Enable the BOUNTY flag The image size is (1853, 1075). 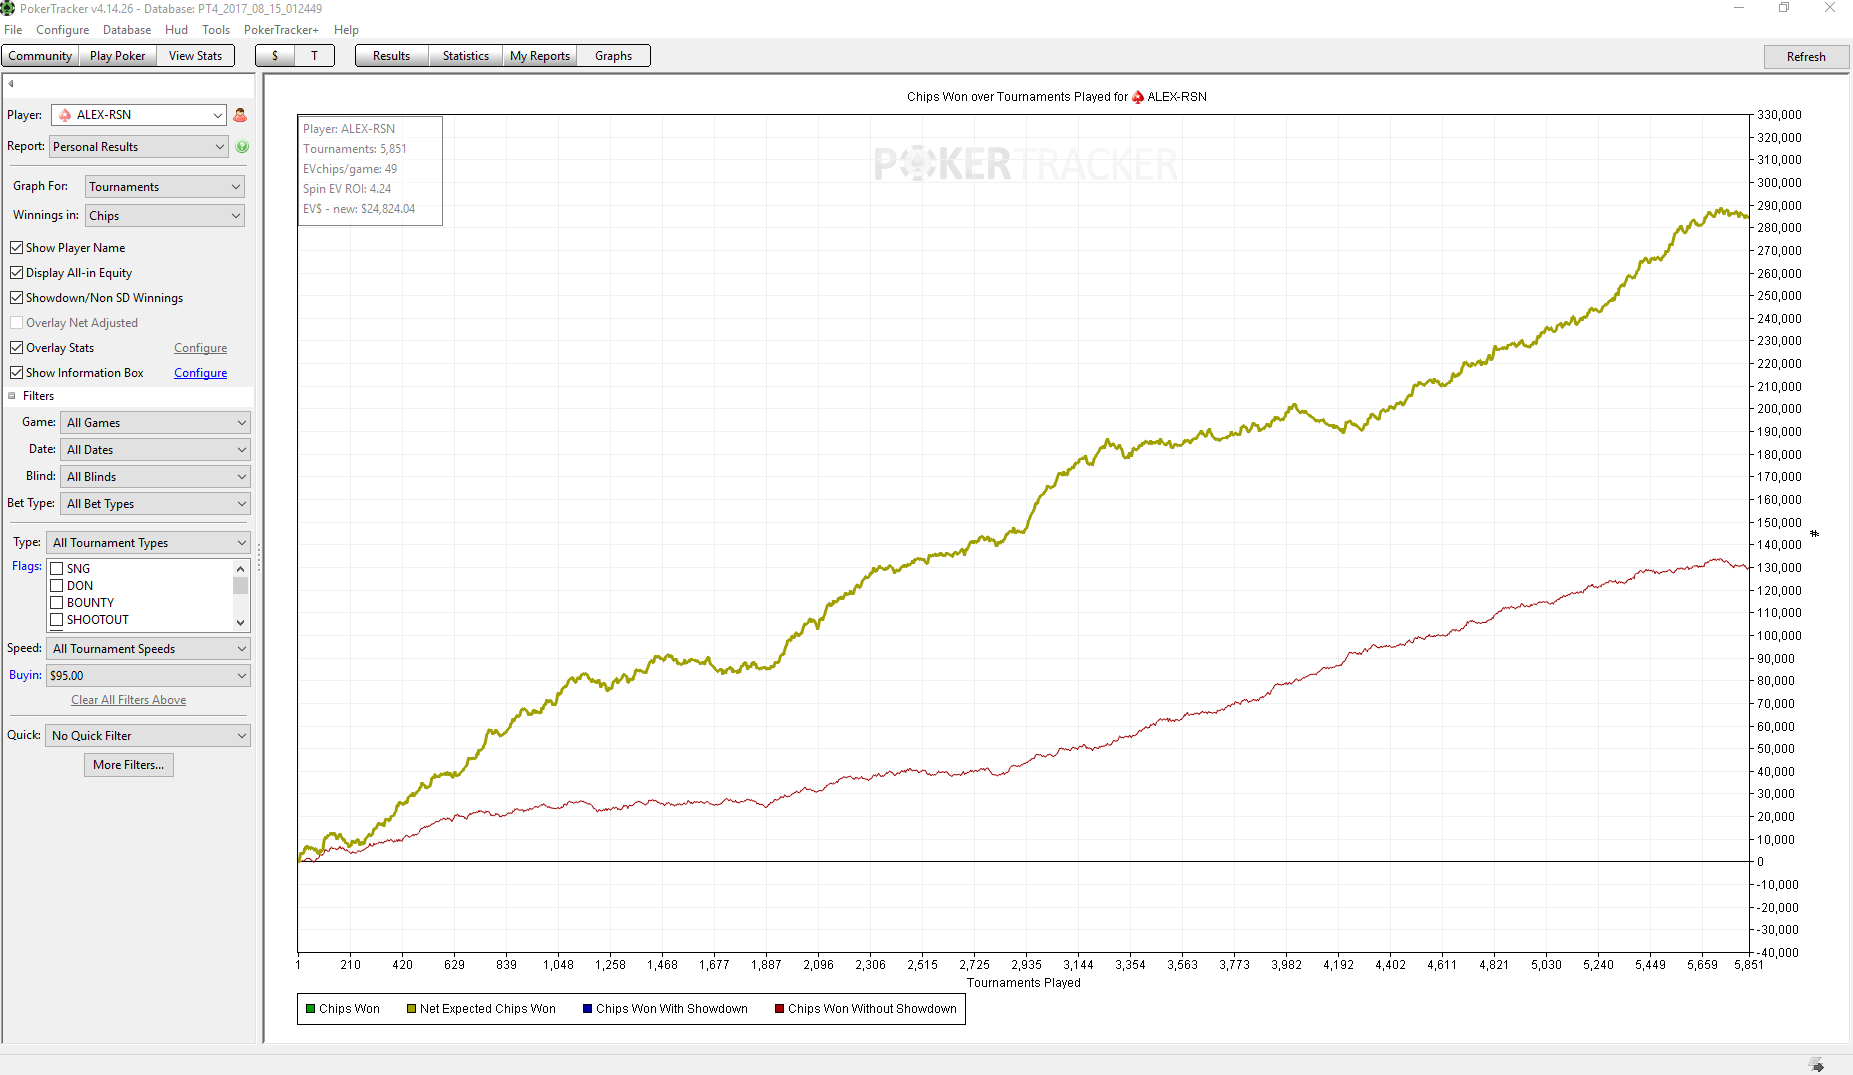[57, 603]
